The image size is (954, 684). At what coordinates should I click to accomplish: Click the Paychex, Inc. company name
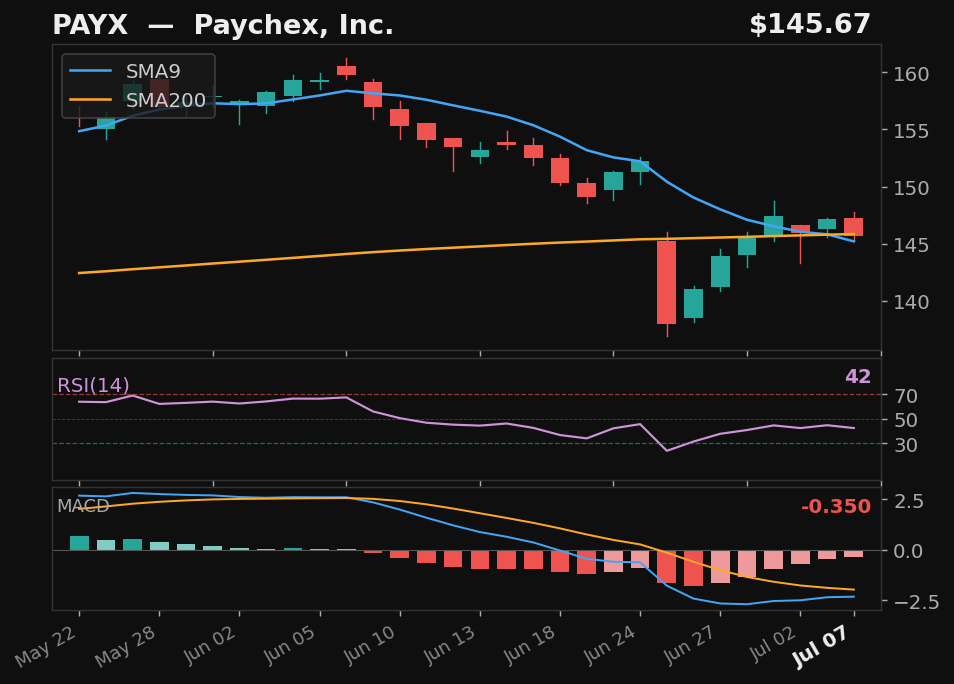[293, 26]
